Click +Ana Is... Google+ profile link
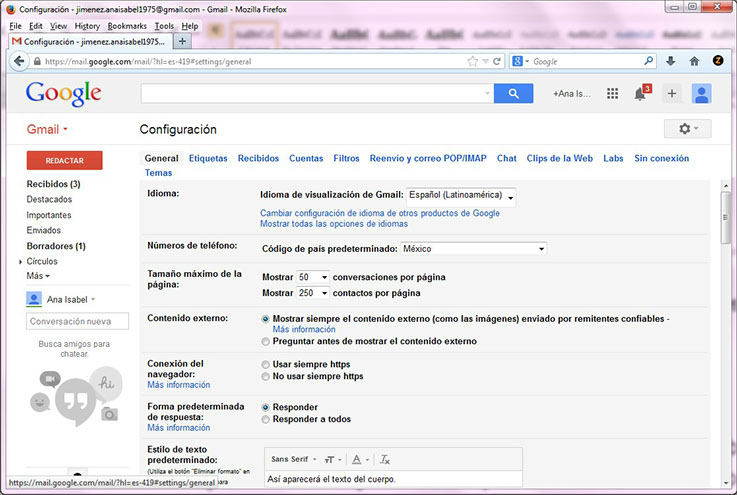The image size is (737, 495). (x=572, y=94)
